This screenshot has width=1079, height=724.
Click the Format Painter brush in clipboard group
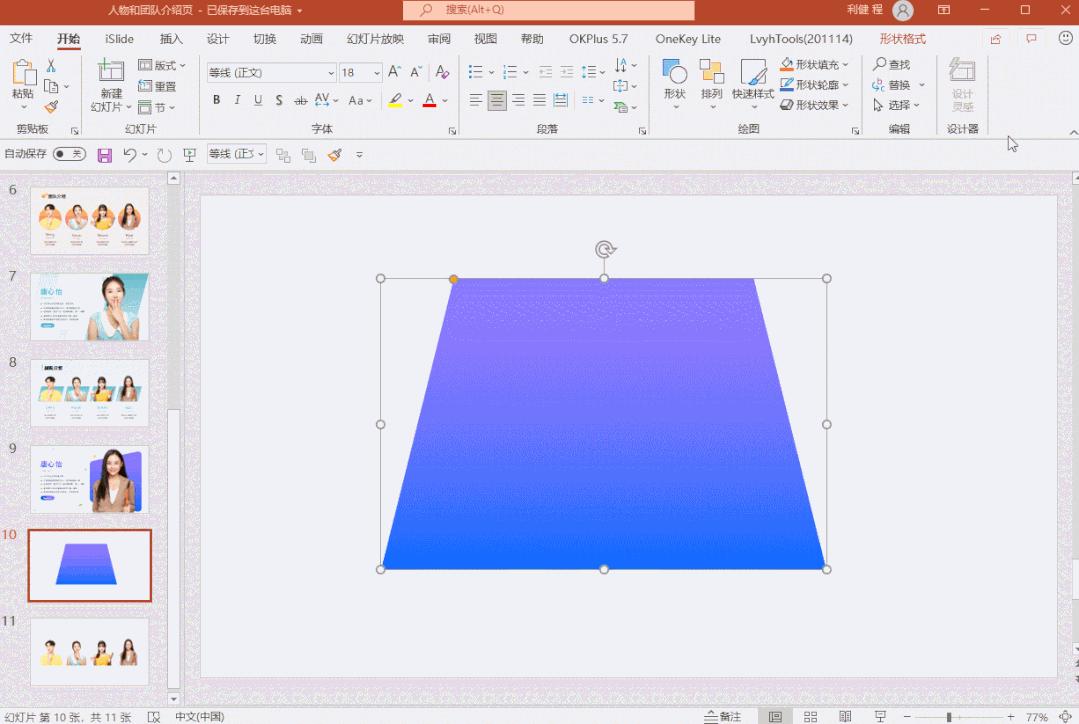pyautogui.click(x=51, y=107)
